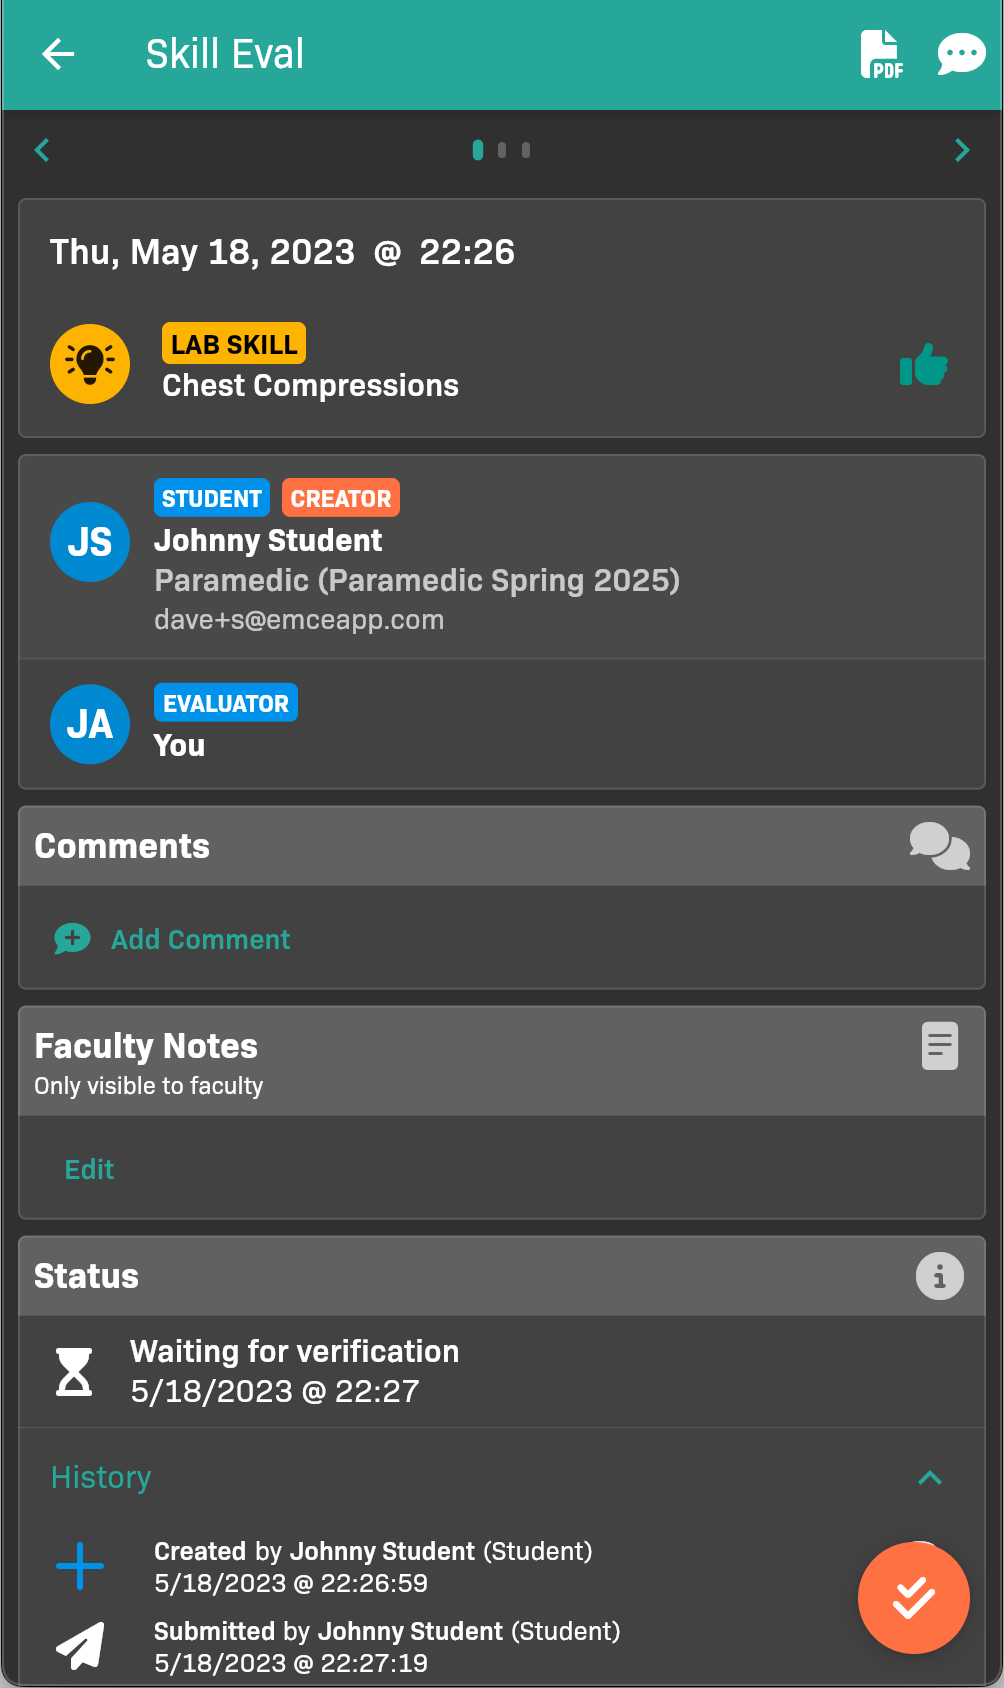Click the Faculty Notes document icon
1004x1688 pixels.
(x=939, y=1046)
